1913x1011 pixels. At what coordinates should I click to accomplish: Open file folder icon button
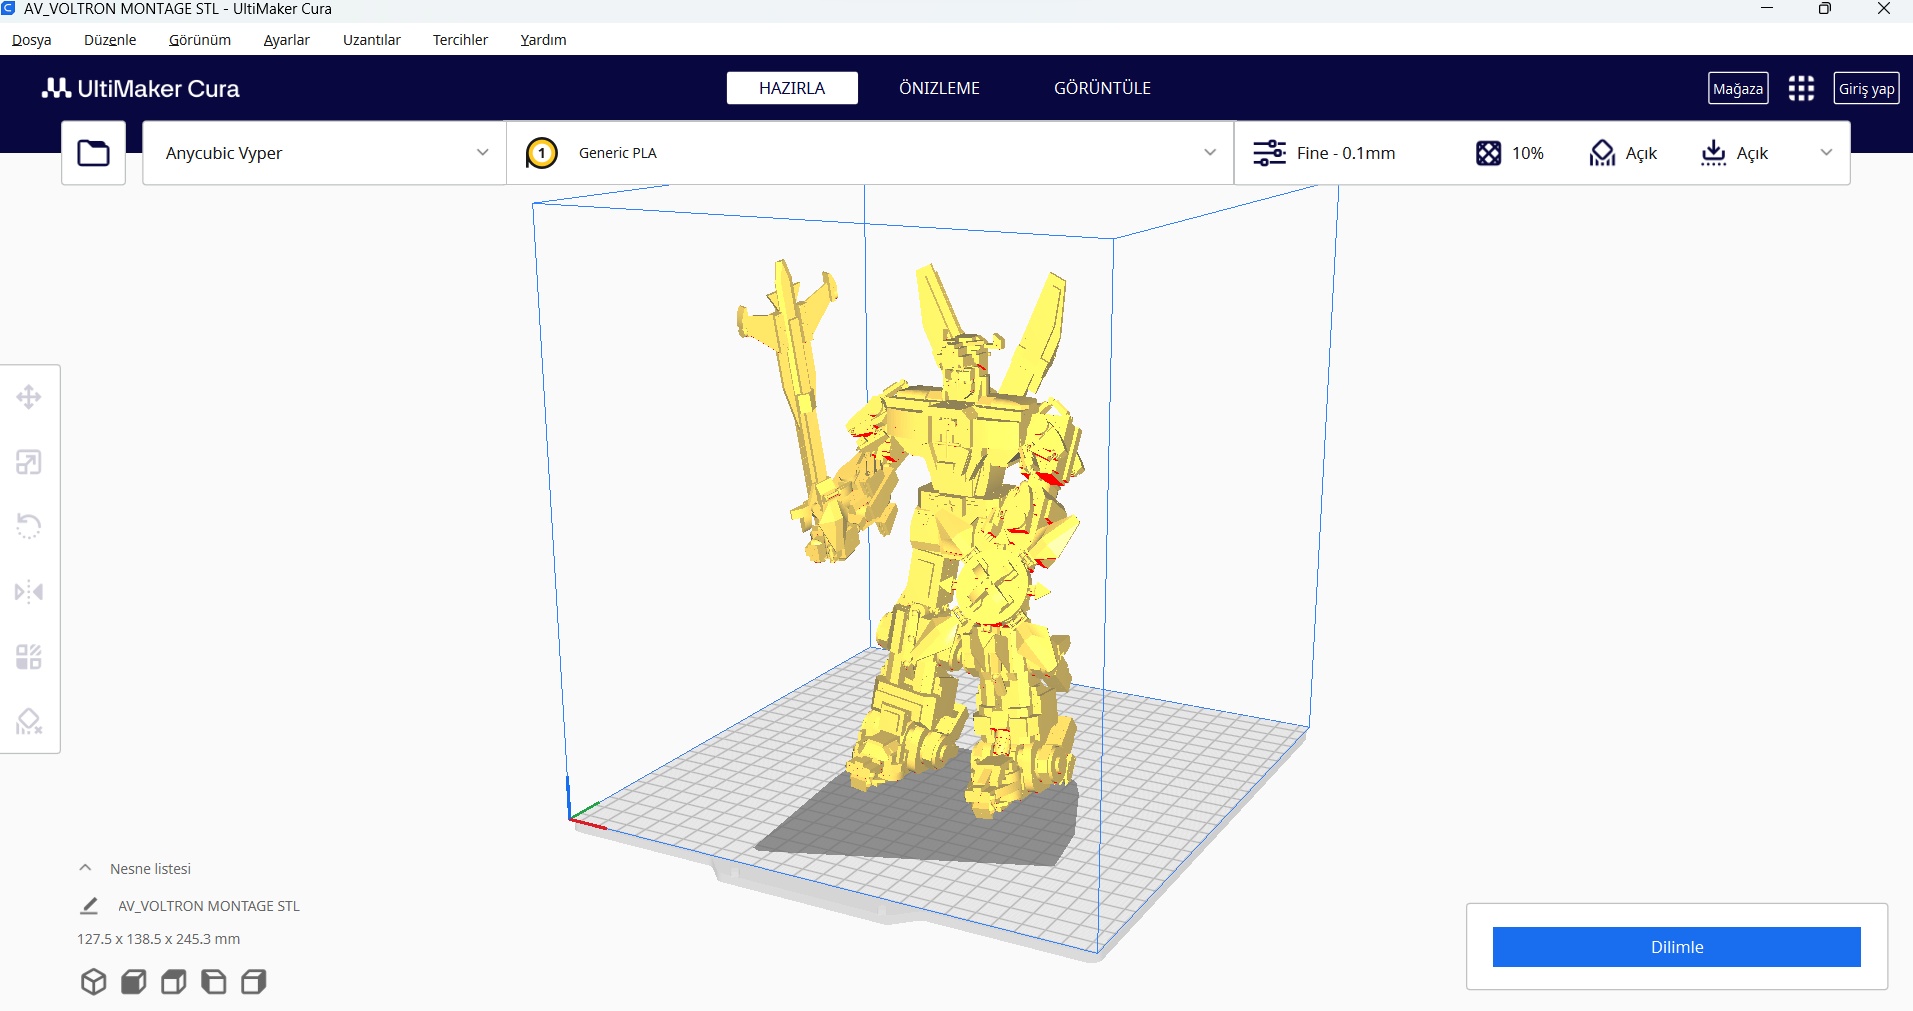tap(94, 153)
